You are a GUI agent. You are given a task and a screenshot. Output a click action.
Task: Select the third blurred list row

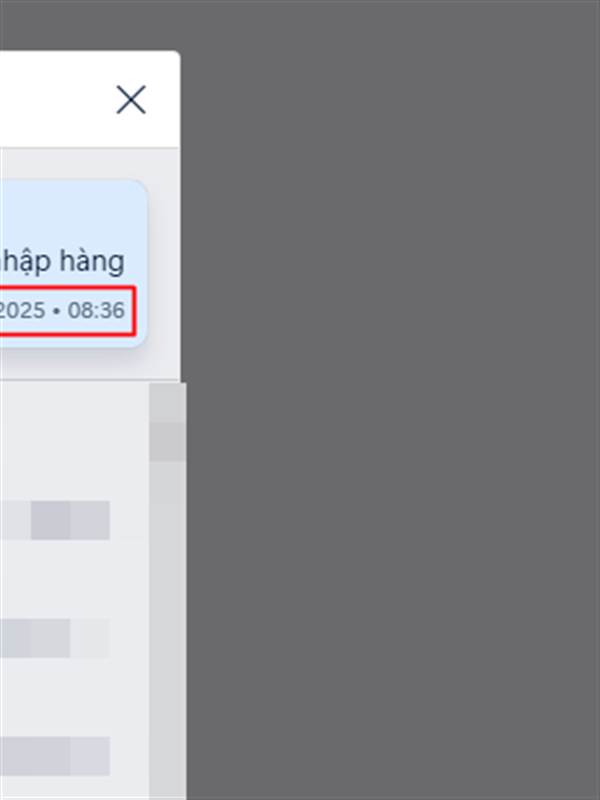click(55, 756)
